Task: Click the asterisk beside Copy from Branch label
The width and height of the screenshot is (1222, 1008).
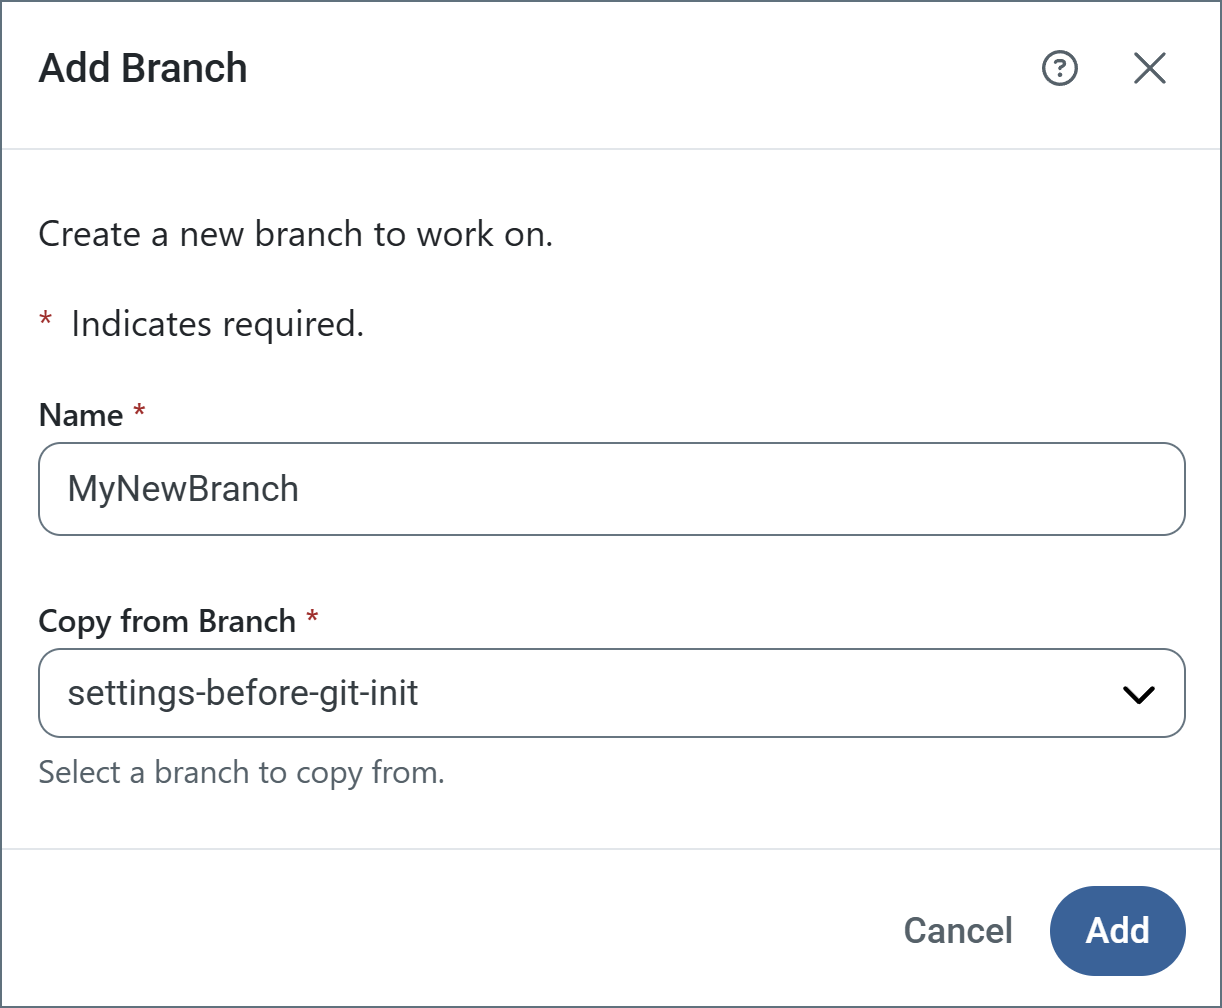Action: pos(312,619)
